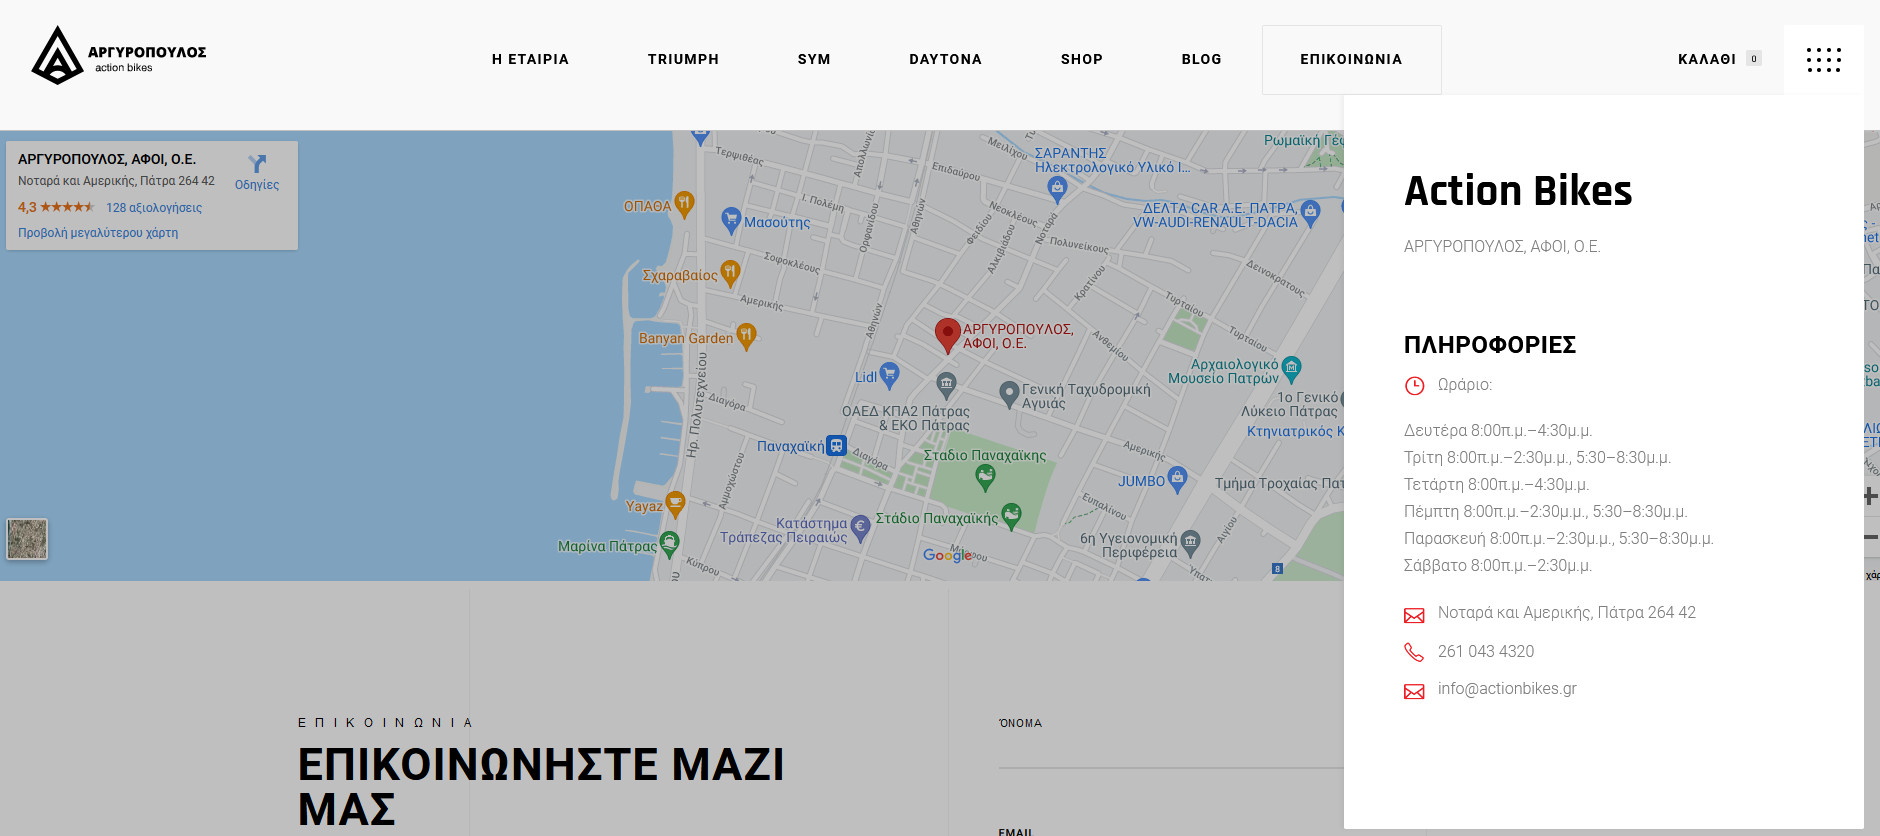
Task: Click the ΟΑΕΔ ΚΠΑ2 Πάτρας building marker
Action: (x=946, y=384)
